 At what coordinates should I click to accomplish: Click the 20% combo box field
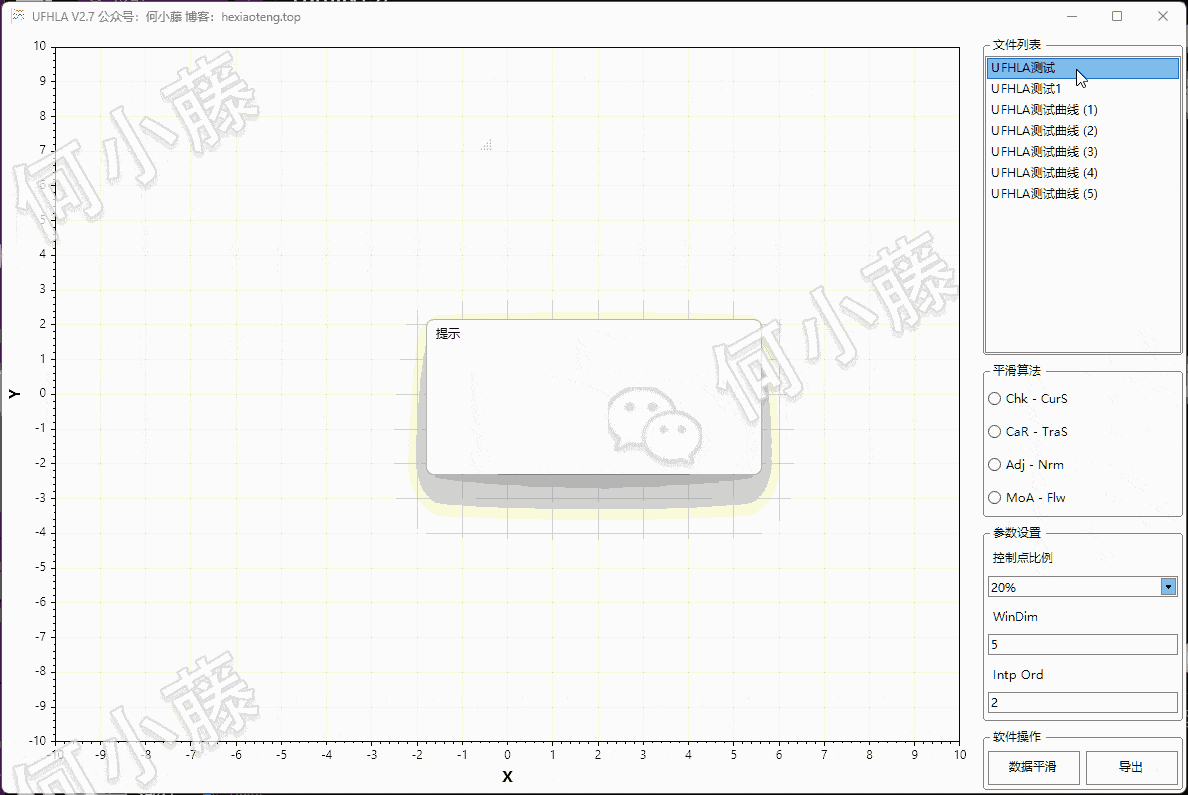(1073, 587)
